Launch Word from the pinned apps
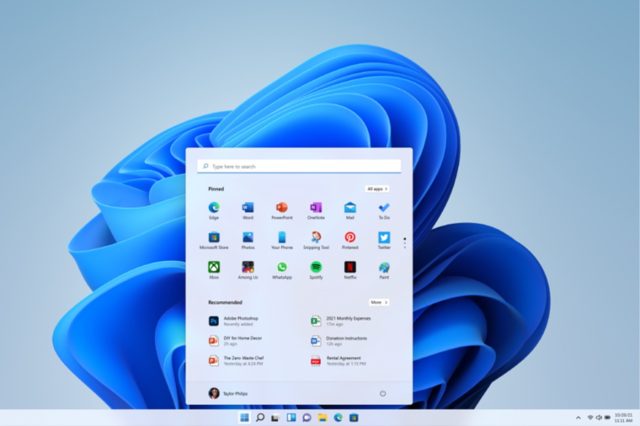640x426 pixels. pos(248,208)
